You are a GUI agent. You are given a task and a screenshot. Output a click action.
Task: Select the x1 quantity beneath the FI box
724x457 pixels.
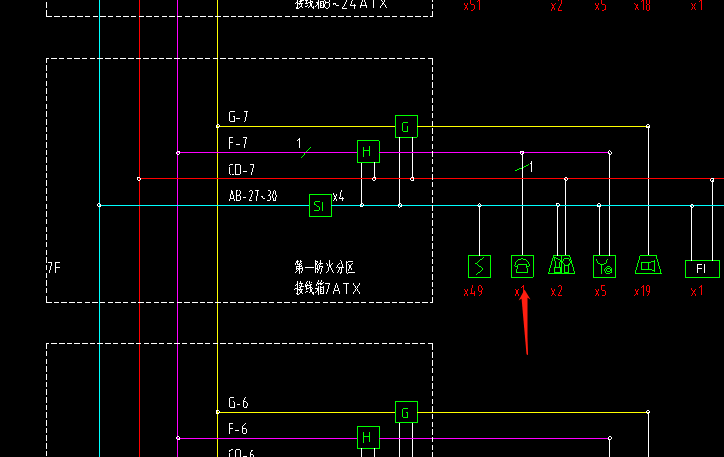697,291
